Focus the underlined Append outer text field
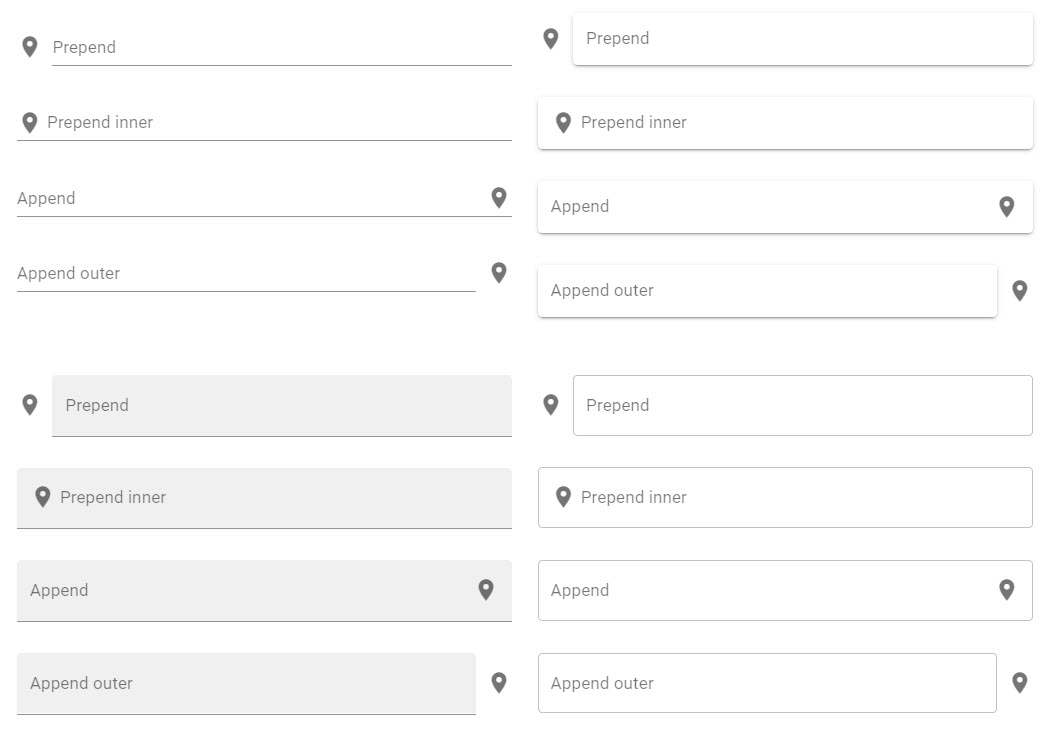Image resolution: width=1047 pixels, height=732 pixels. point(246,274)
